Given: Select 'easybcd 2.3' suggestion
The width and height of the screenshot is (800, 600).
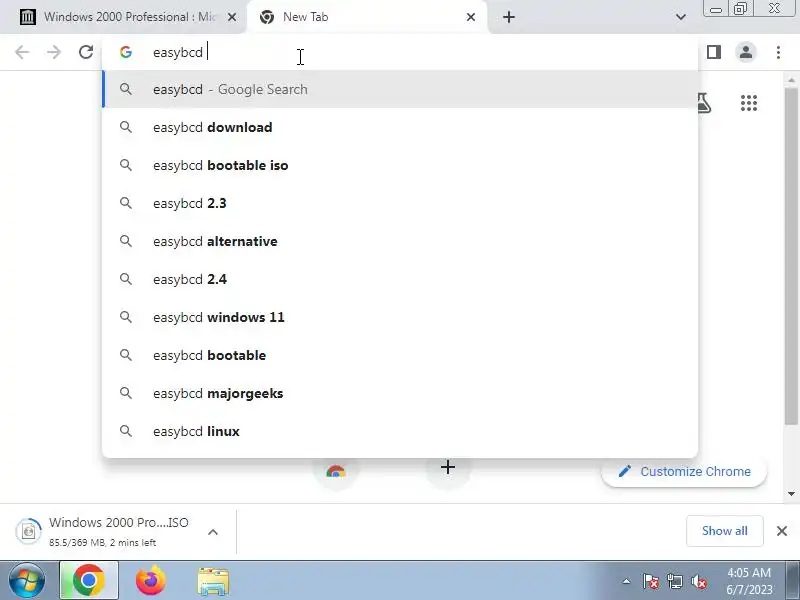Looking at the screenshot, I should 400,203.
